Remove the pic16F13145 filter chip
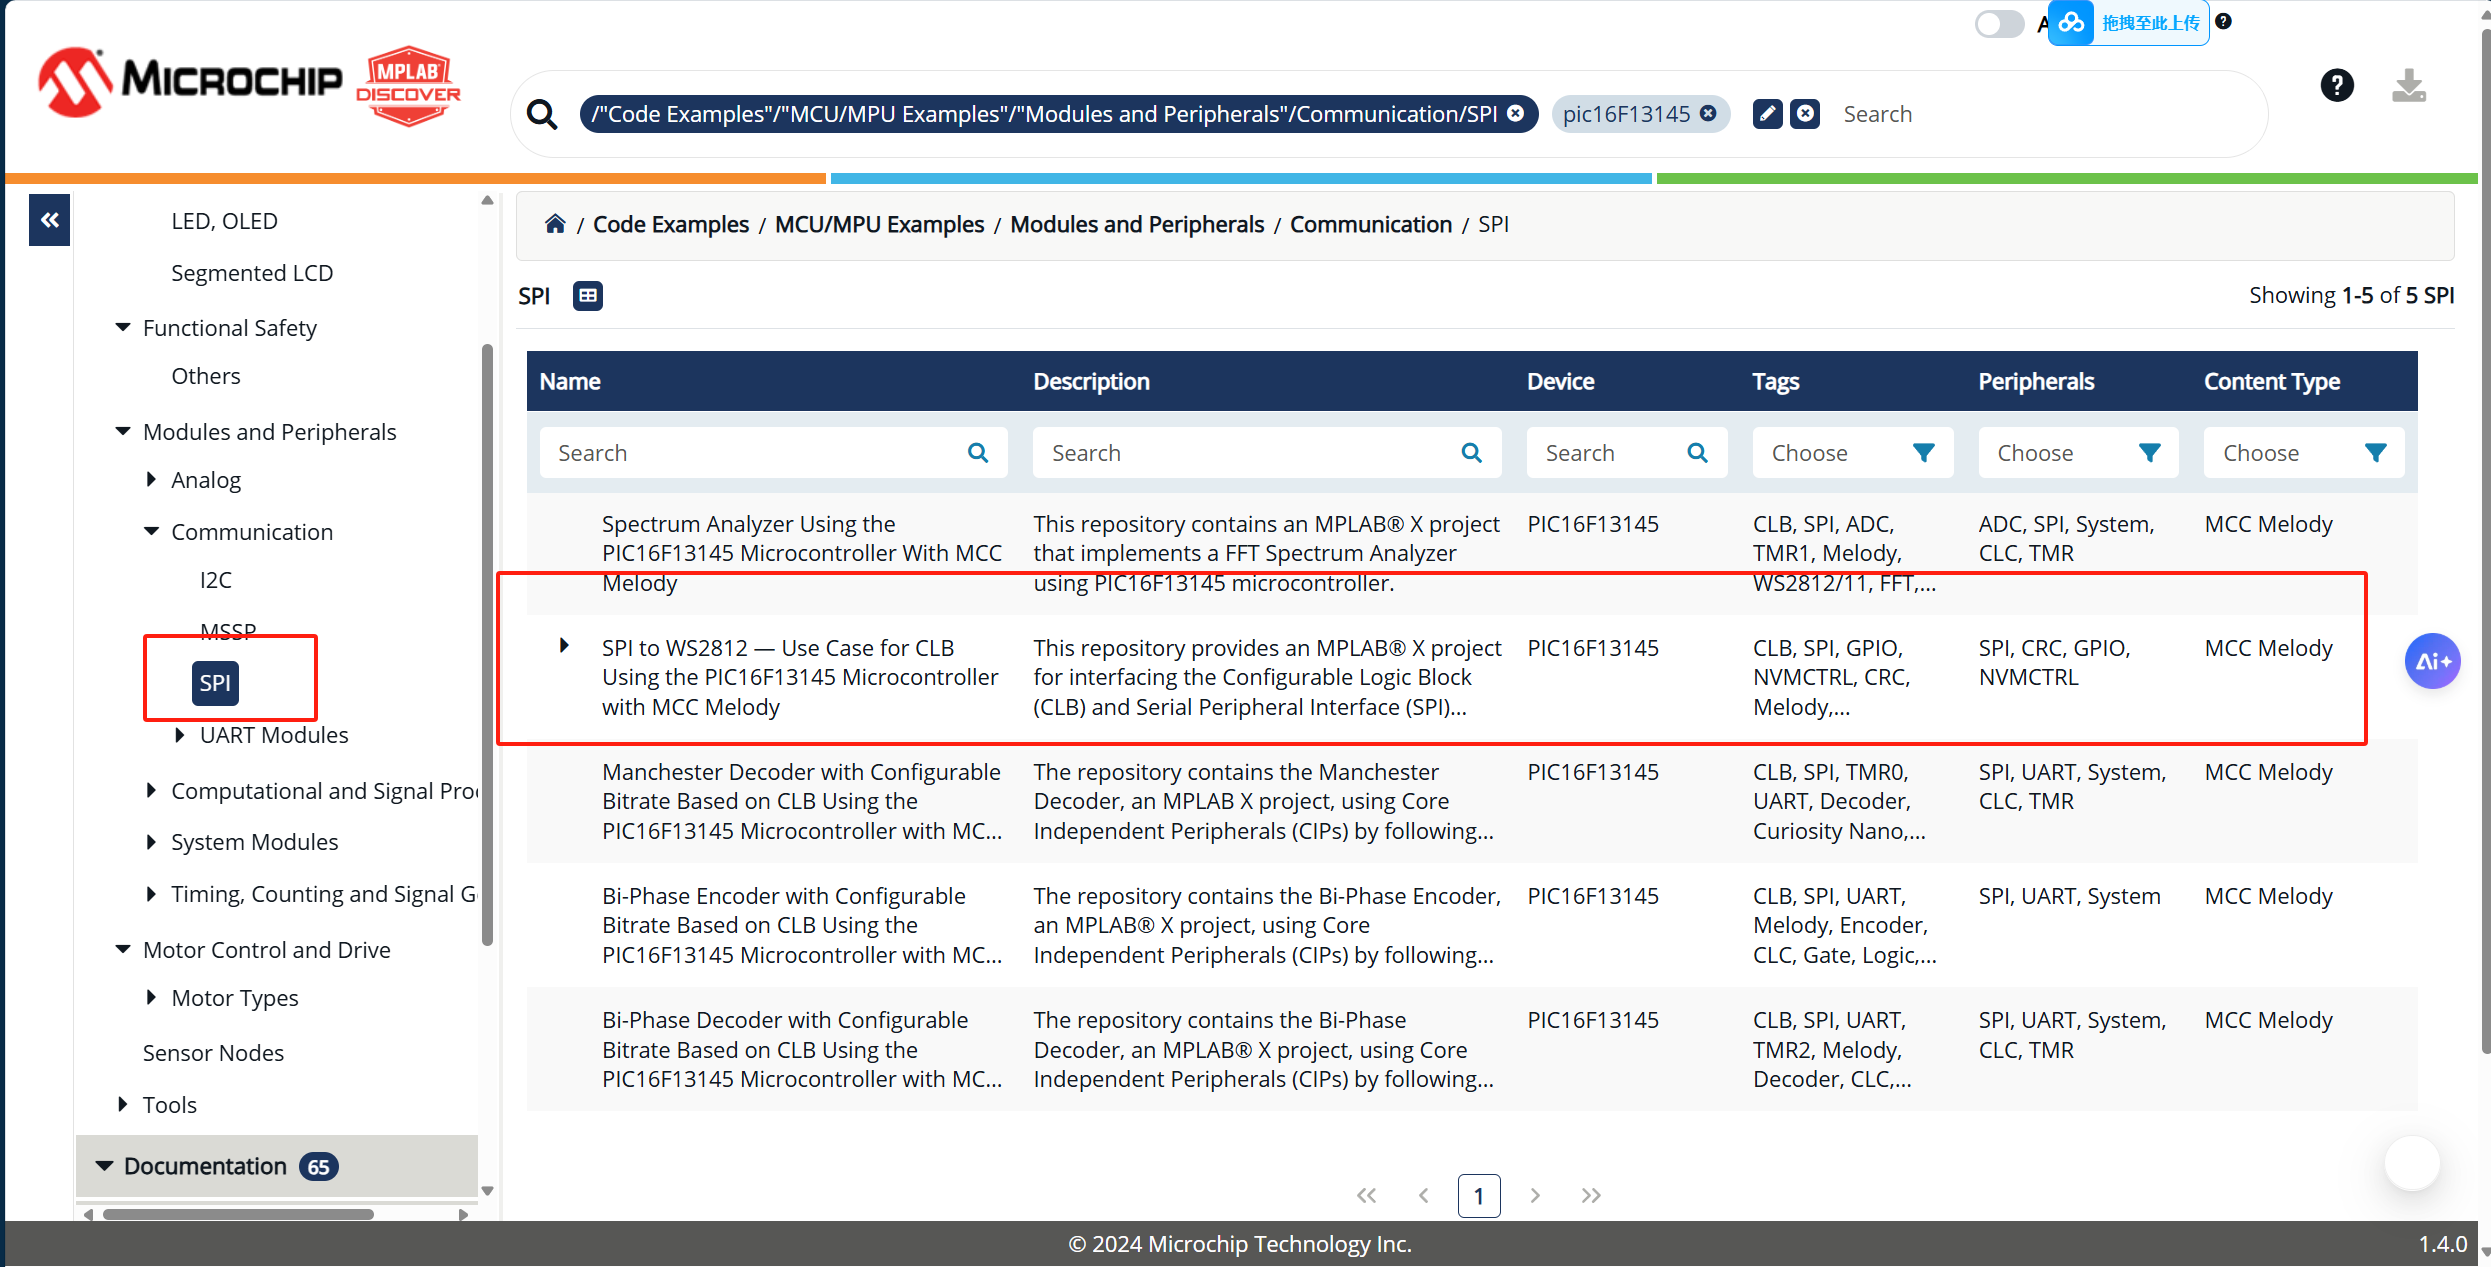 click(x=1709, y=113)
